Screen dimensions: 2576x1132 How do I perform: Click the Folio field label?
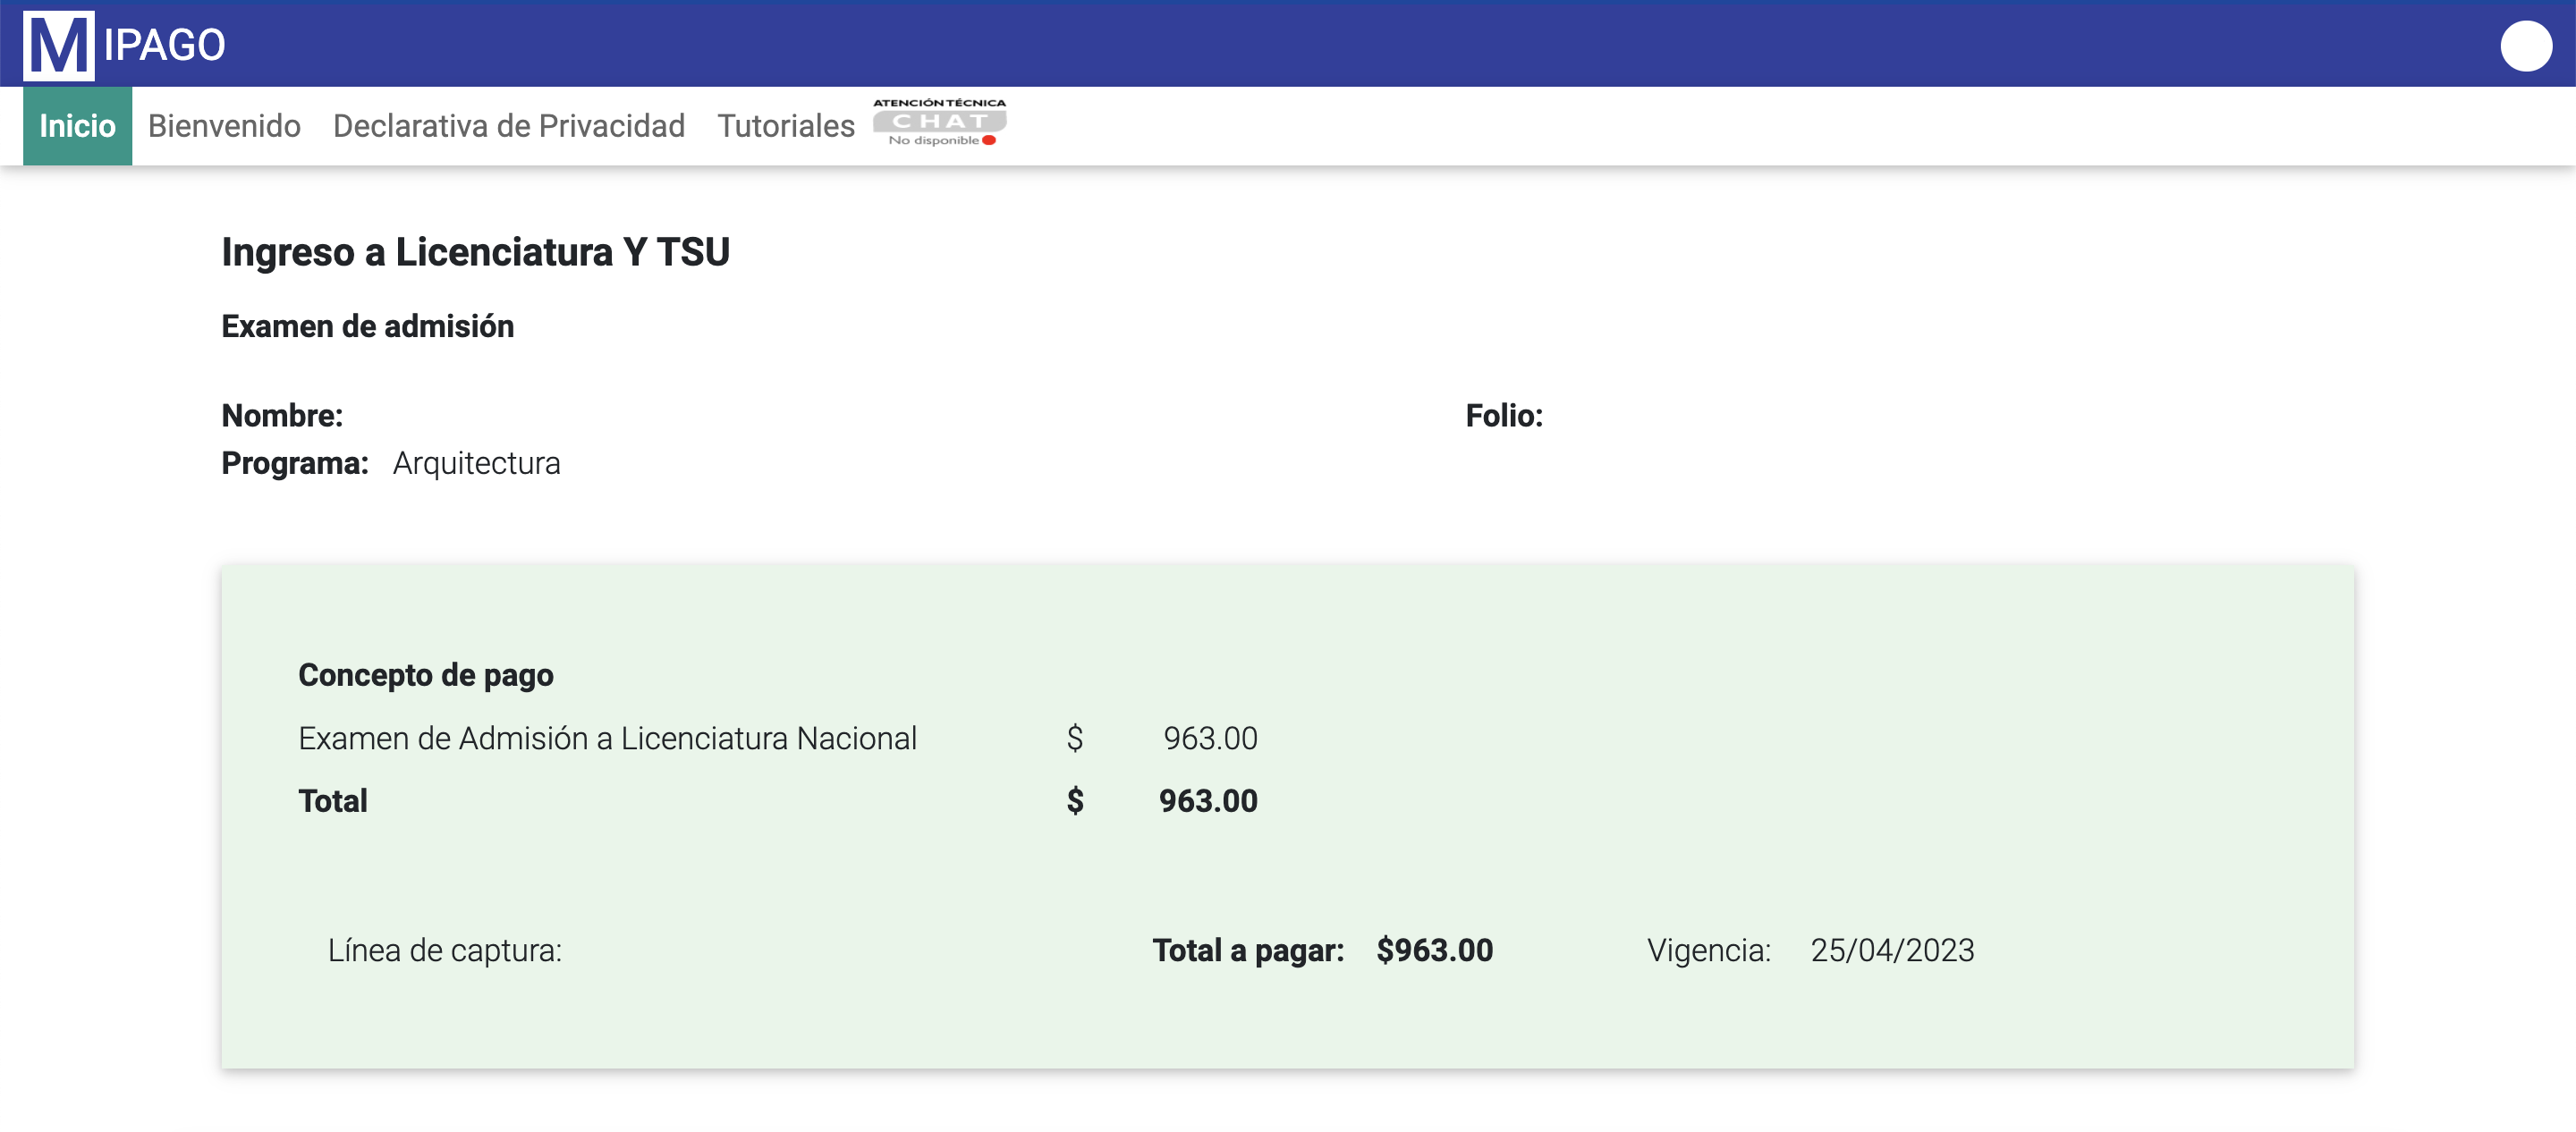(x=1503, y=416)
